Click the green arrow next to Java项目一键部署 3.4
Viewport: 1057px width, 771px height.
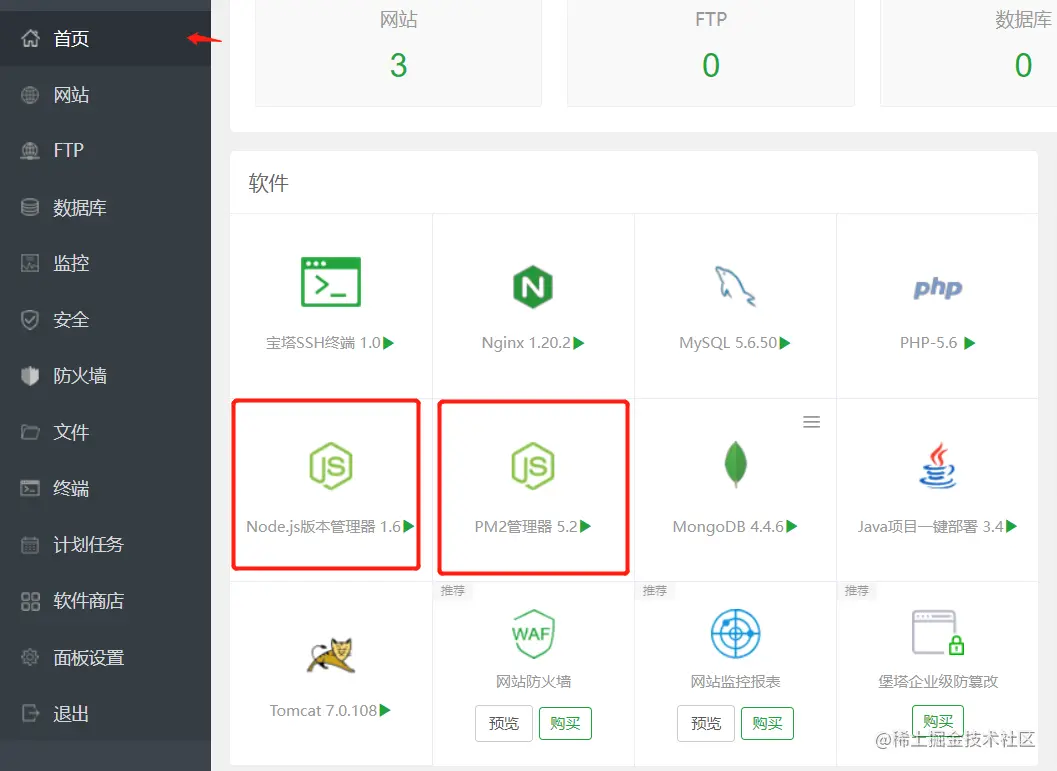1011,526
